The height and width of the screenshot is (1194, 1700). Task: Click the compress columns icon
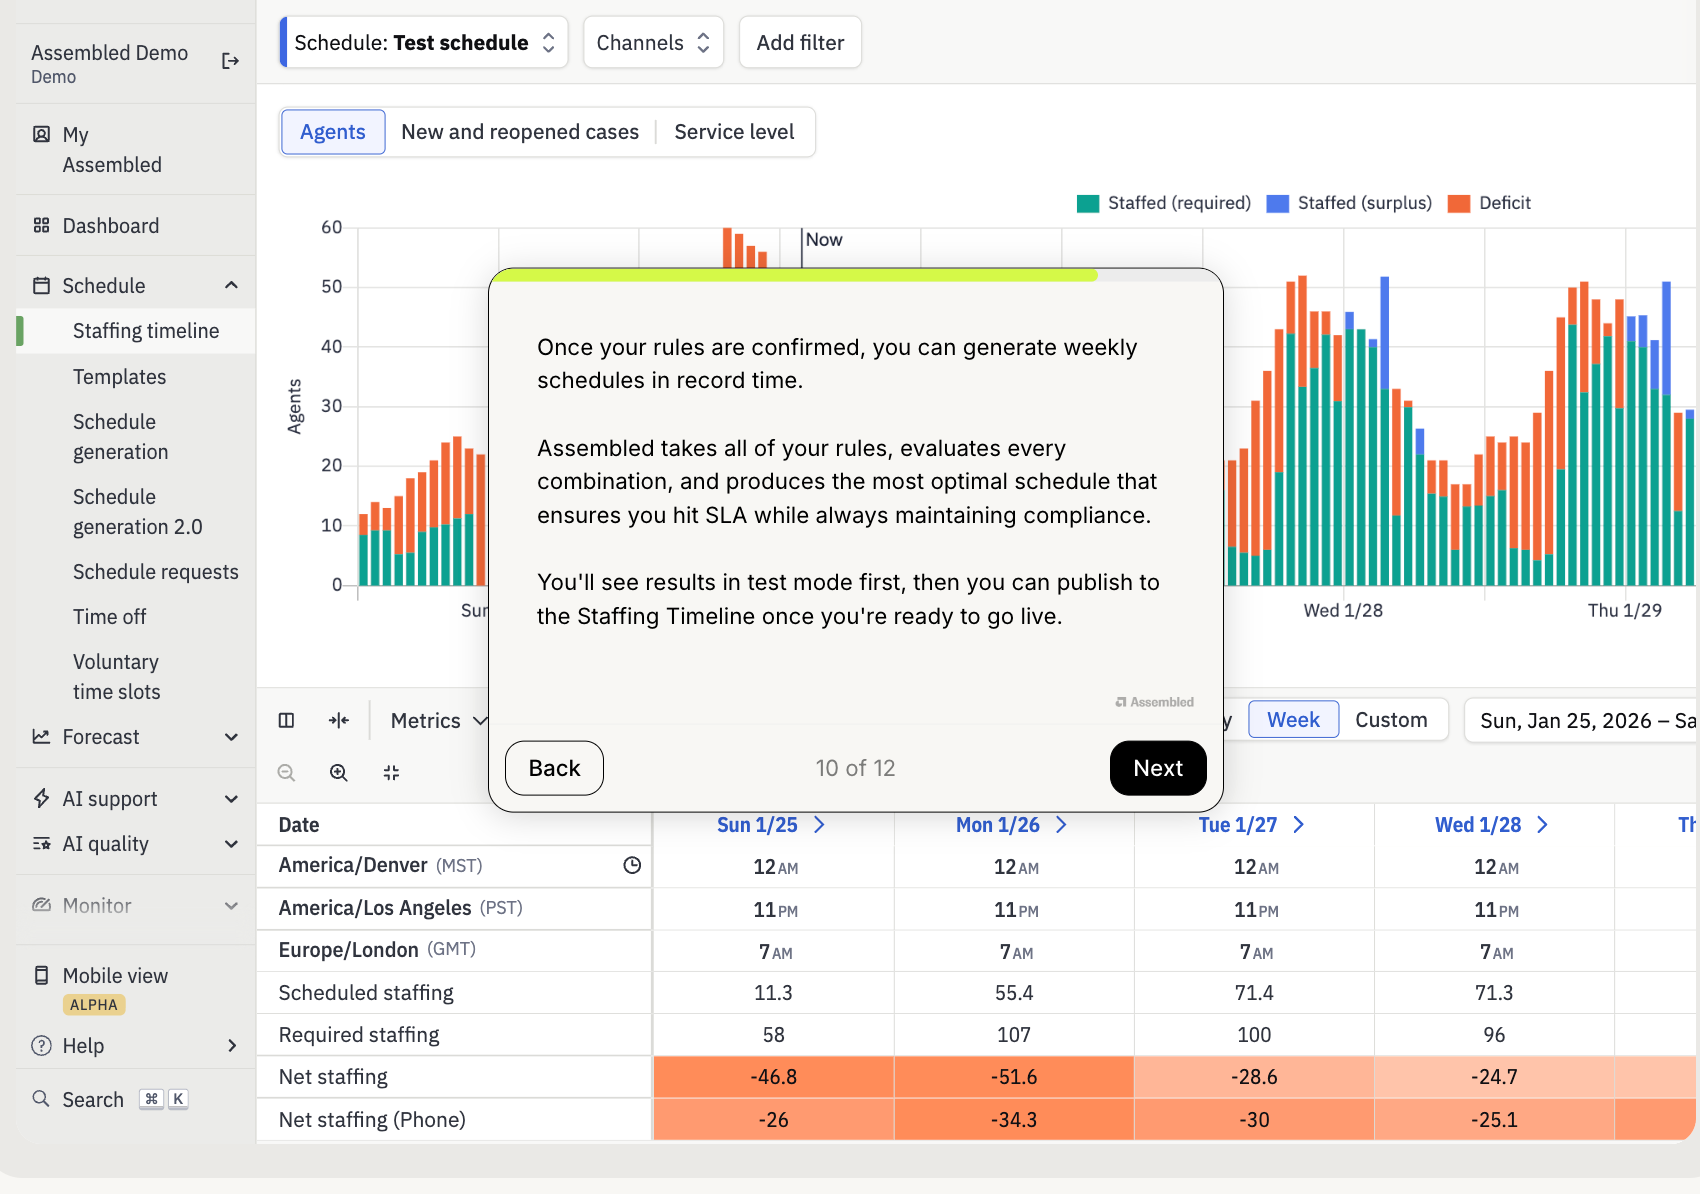point(339,720)
